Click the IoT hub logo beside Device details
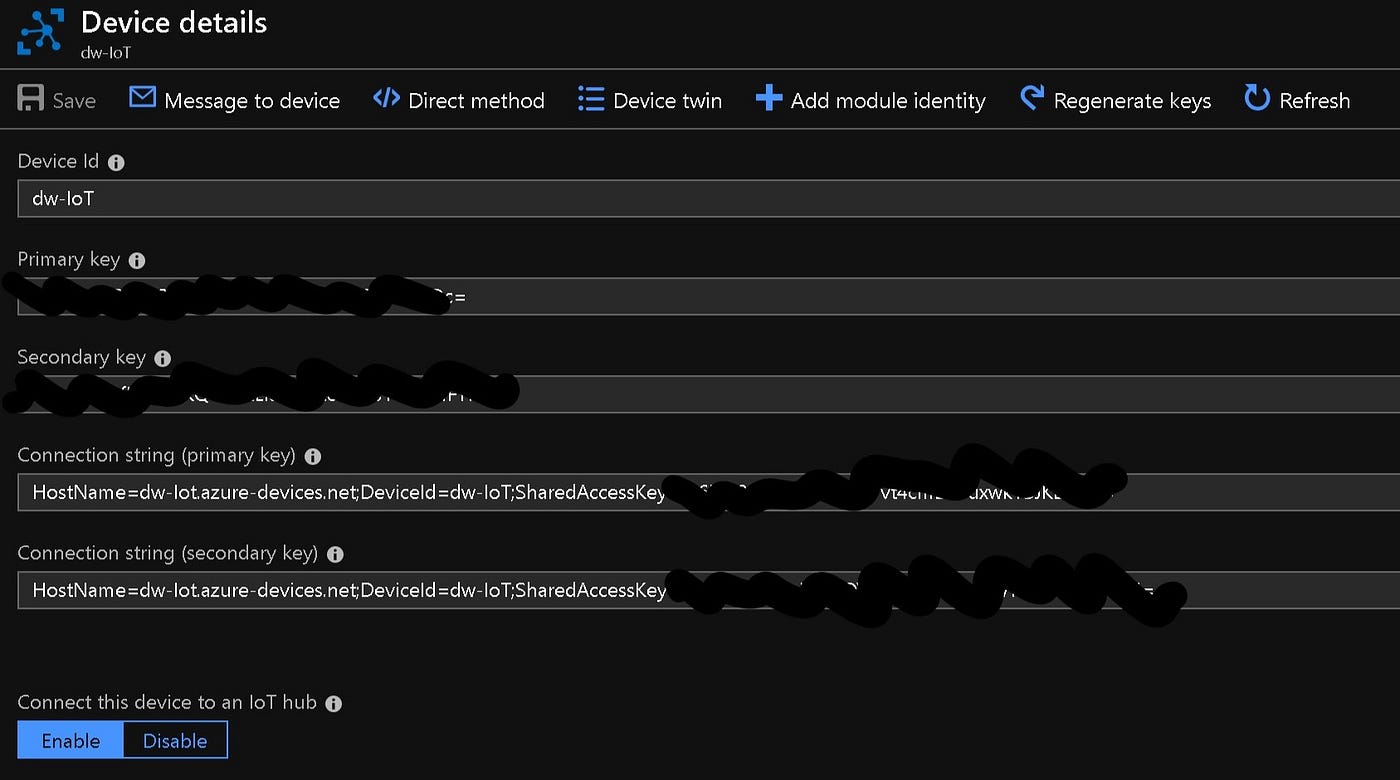Screen dimensions: 1400x780 coord(42,31)
